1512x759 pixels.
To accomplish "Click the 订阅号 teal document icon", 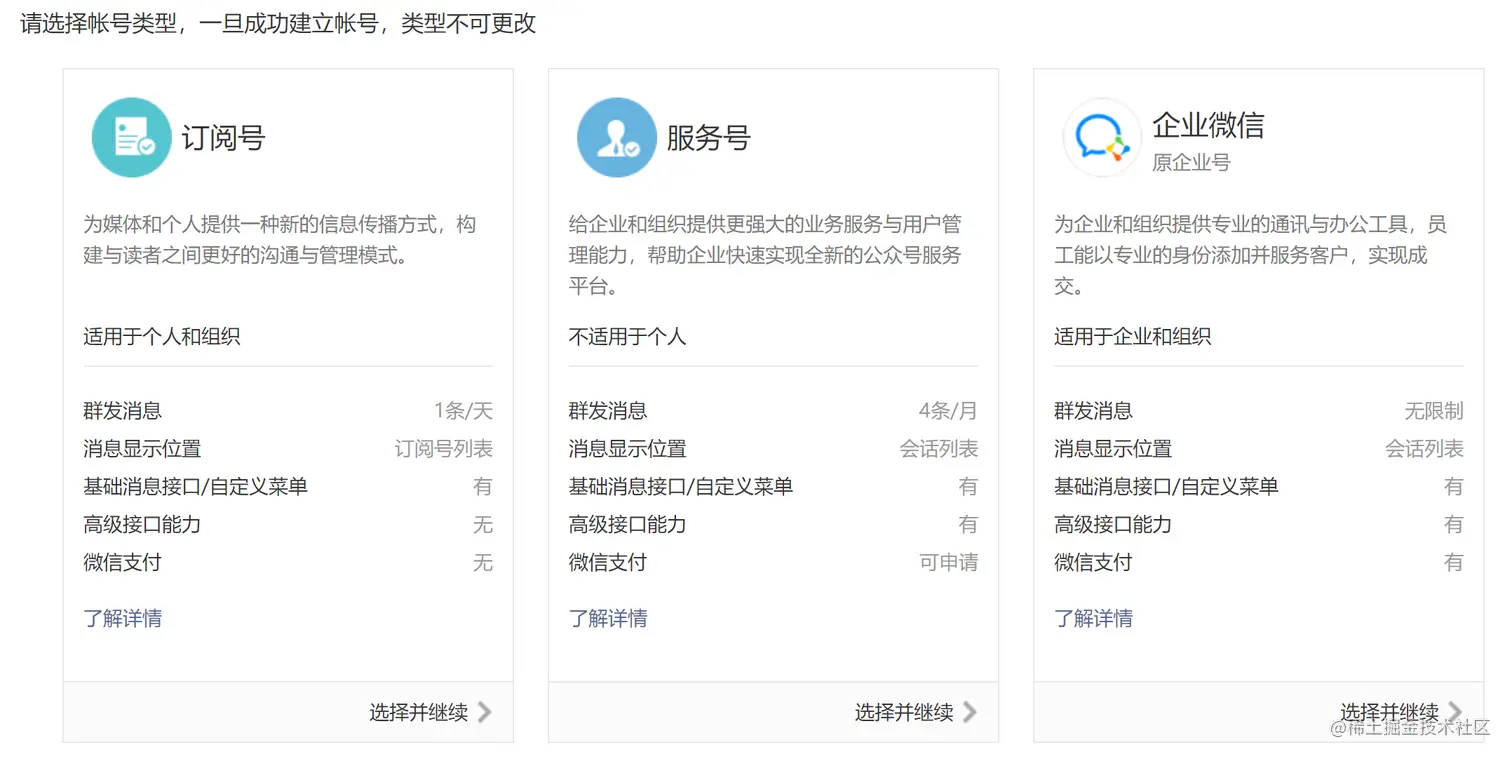I will coord(131,138).
